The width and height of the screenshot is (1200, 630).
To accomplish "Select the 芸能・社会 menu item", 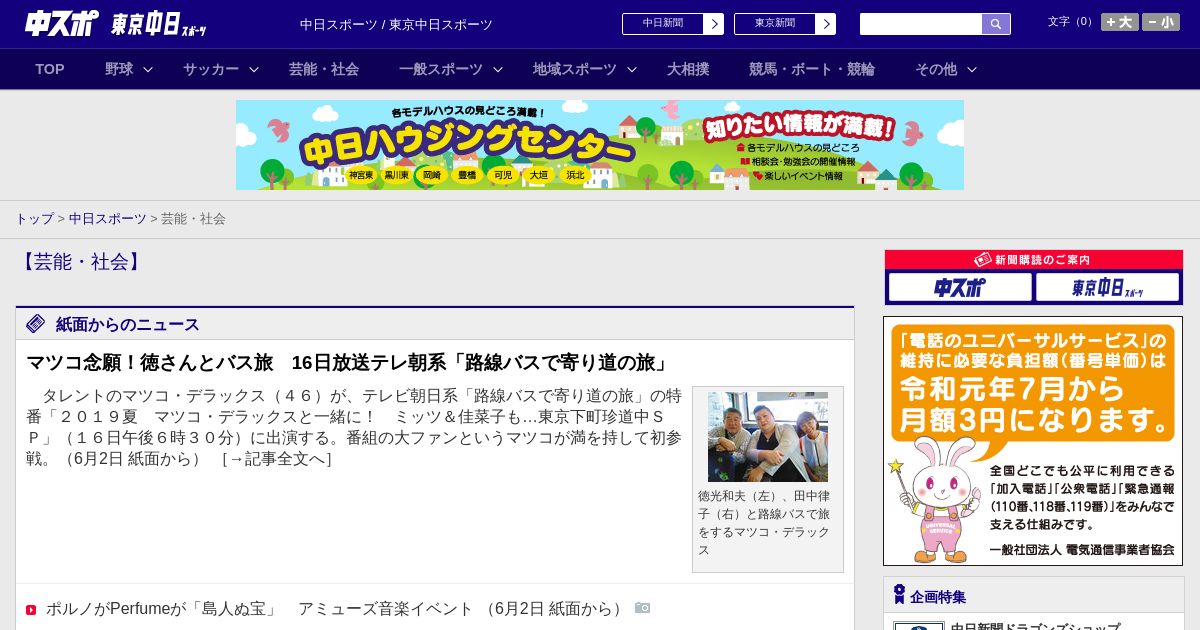I will coord(324,69).
